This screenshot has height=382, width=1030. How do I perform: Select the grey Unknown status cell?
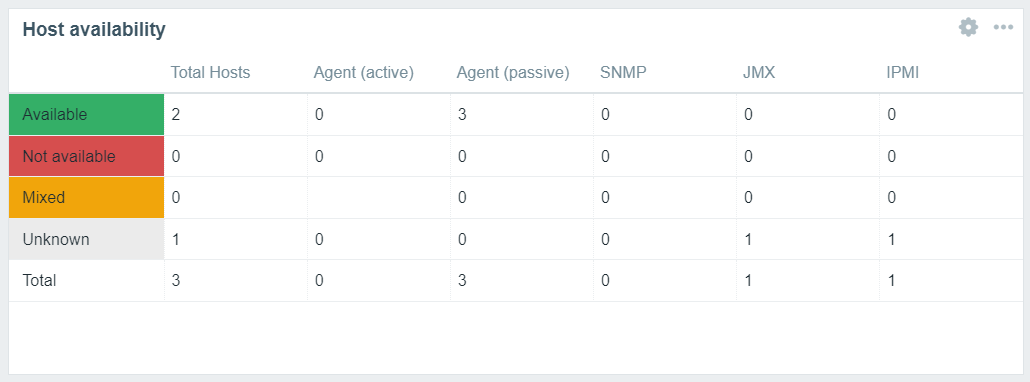(87, 240)
